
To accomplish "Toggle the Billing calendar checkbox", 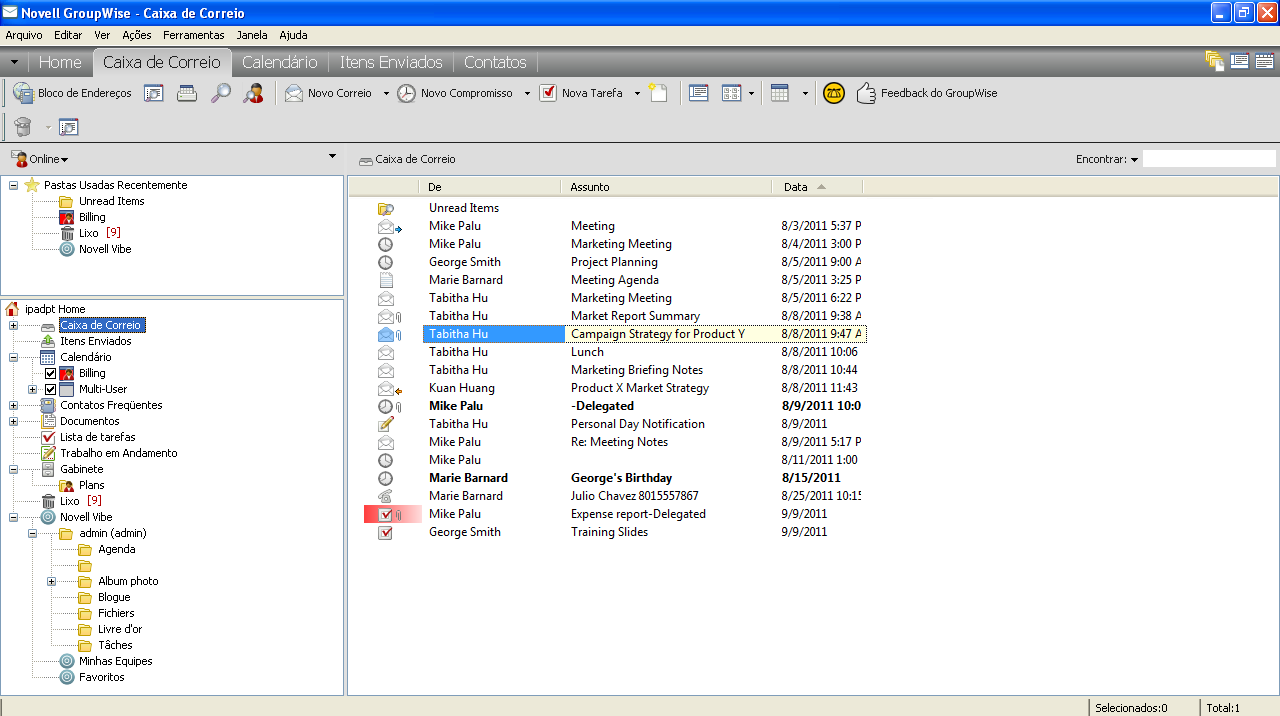I will (x=51, y=373).
